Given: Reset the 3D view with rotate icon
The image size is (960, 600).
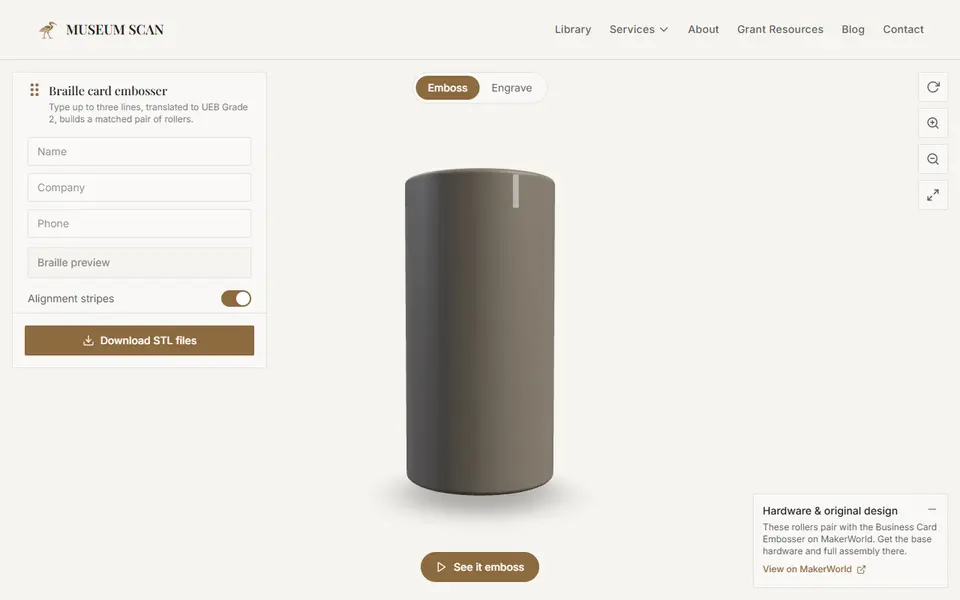Looking at the screenshot, I should (933, 87).
